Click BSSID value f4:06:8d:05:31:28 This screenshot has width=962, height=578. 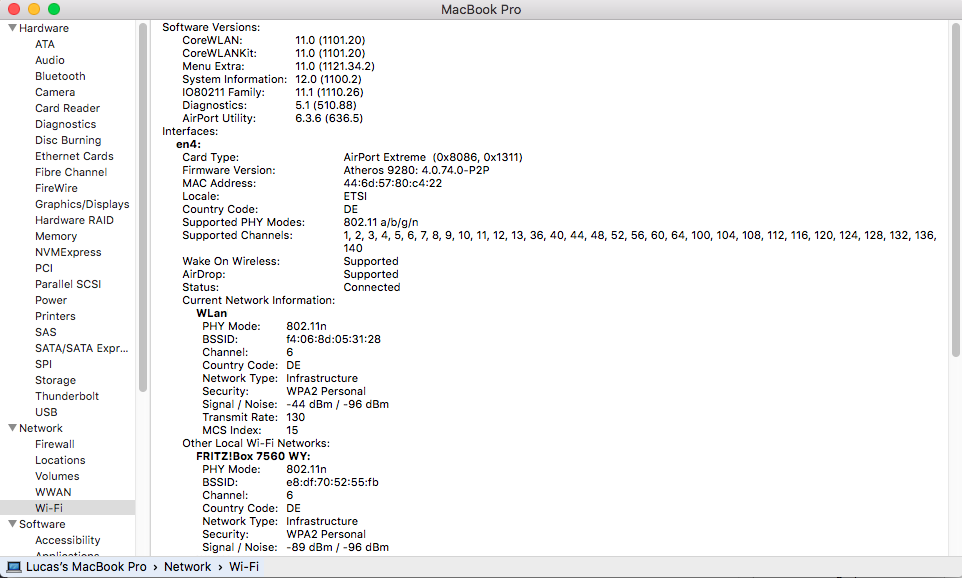tap(333, 339)
